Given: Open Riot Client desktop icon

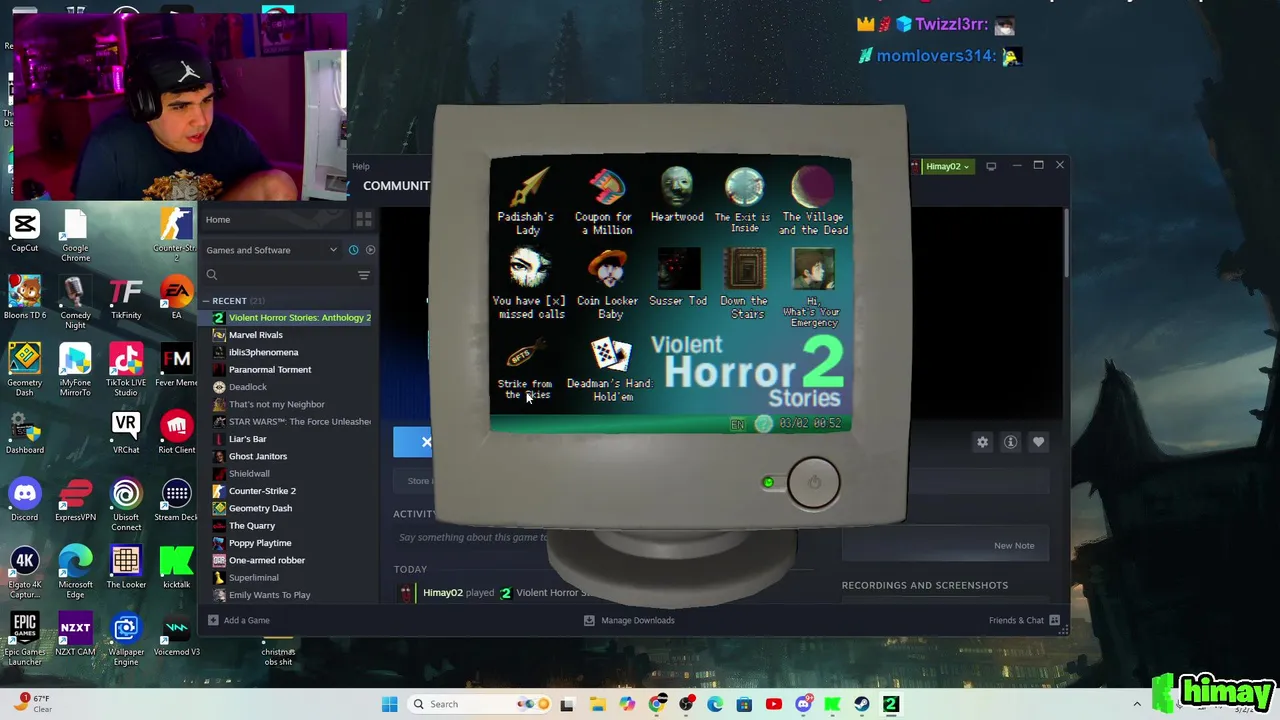Looking at the screenshot, I should point(177,432).
